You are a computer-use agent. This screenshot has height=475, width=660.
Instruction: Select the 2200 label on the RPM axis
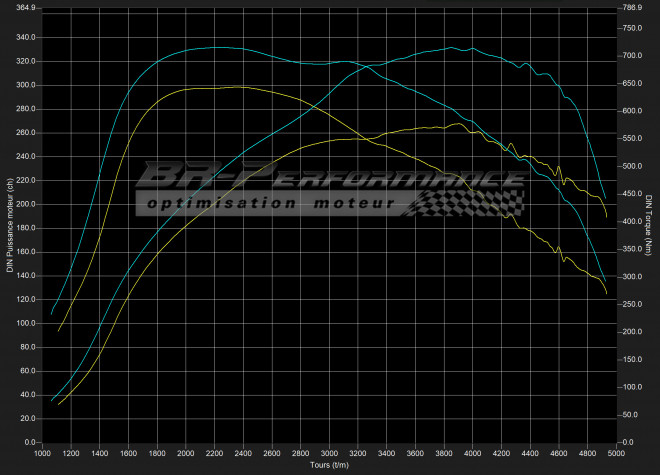pyautogui.click(x=216, y=454)
